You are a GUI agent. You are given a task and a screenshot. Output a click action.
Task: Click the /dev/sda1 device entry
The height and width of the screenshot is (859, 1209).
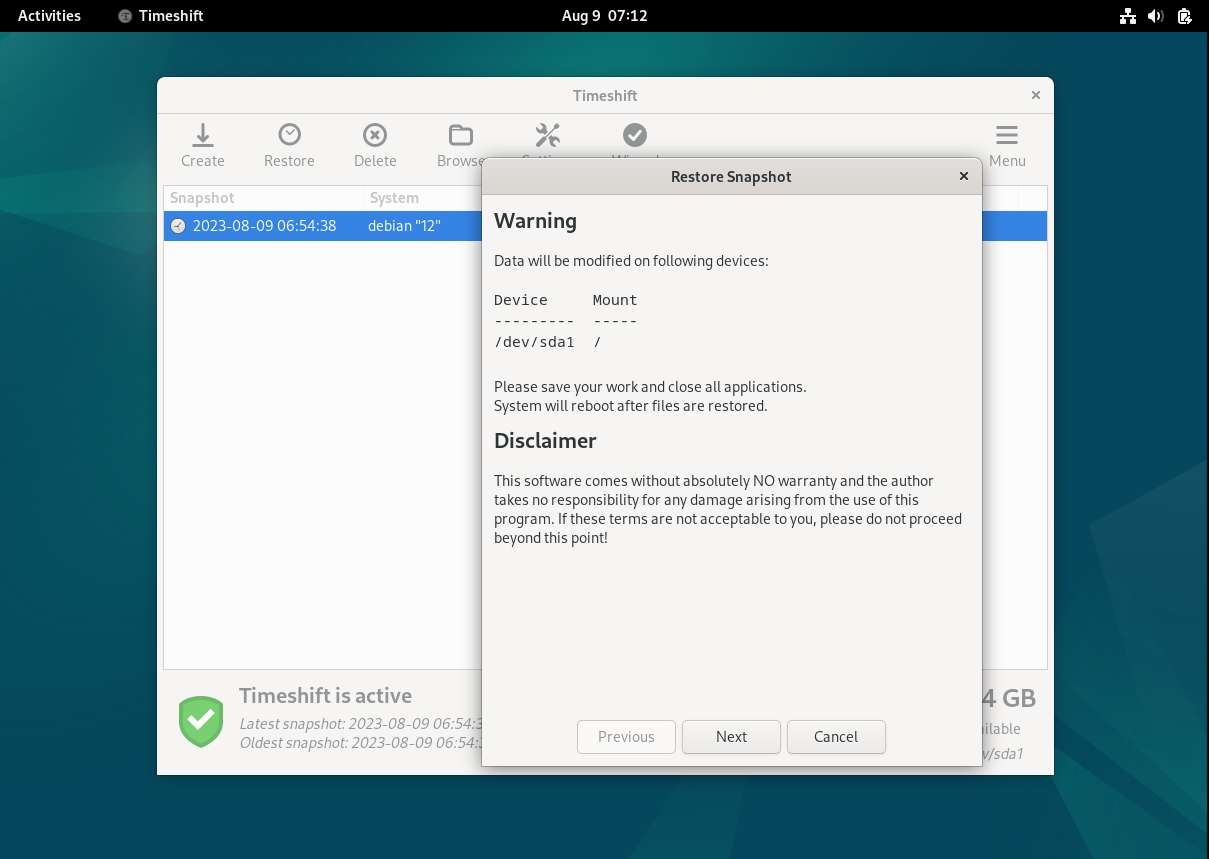click(534, 342)
